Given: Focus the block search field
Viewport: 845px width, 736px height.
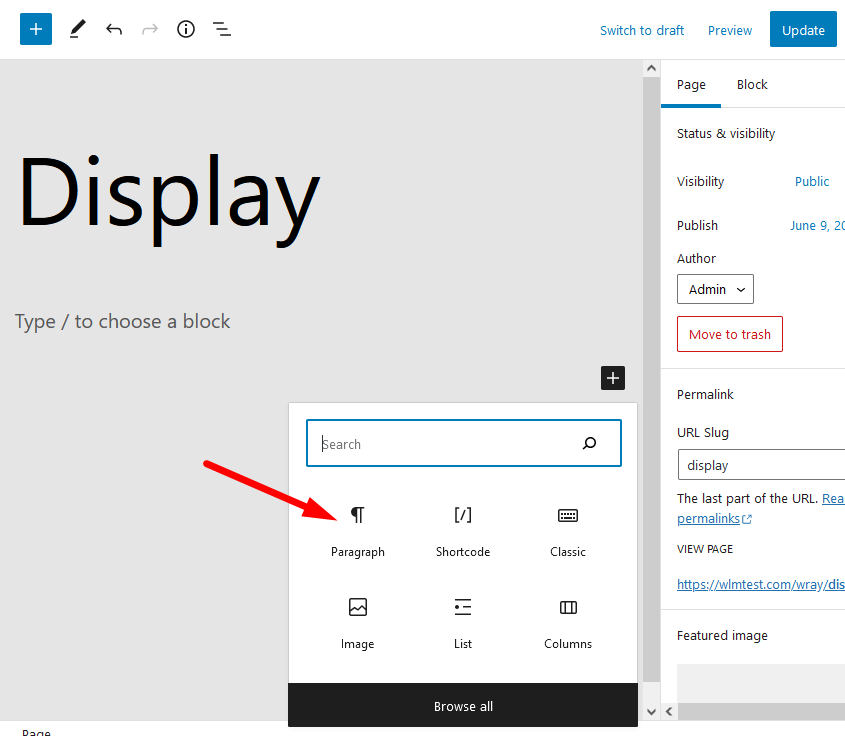Looking at the screenshot, I should coord(463,443).
